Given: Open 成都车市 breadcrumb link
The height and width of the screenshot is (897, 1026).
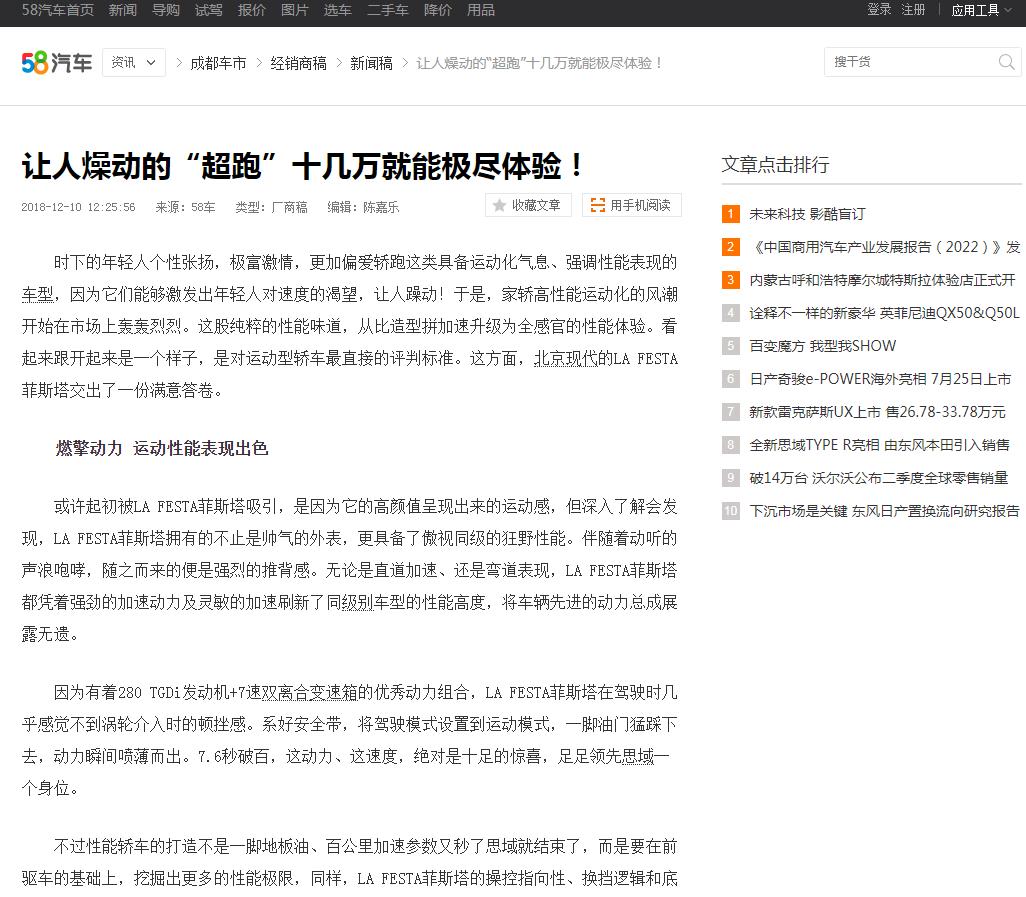Looking at the screenshot, I should point(218,63).
